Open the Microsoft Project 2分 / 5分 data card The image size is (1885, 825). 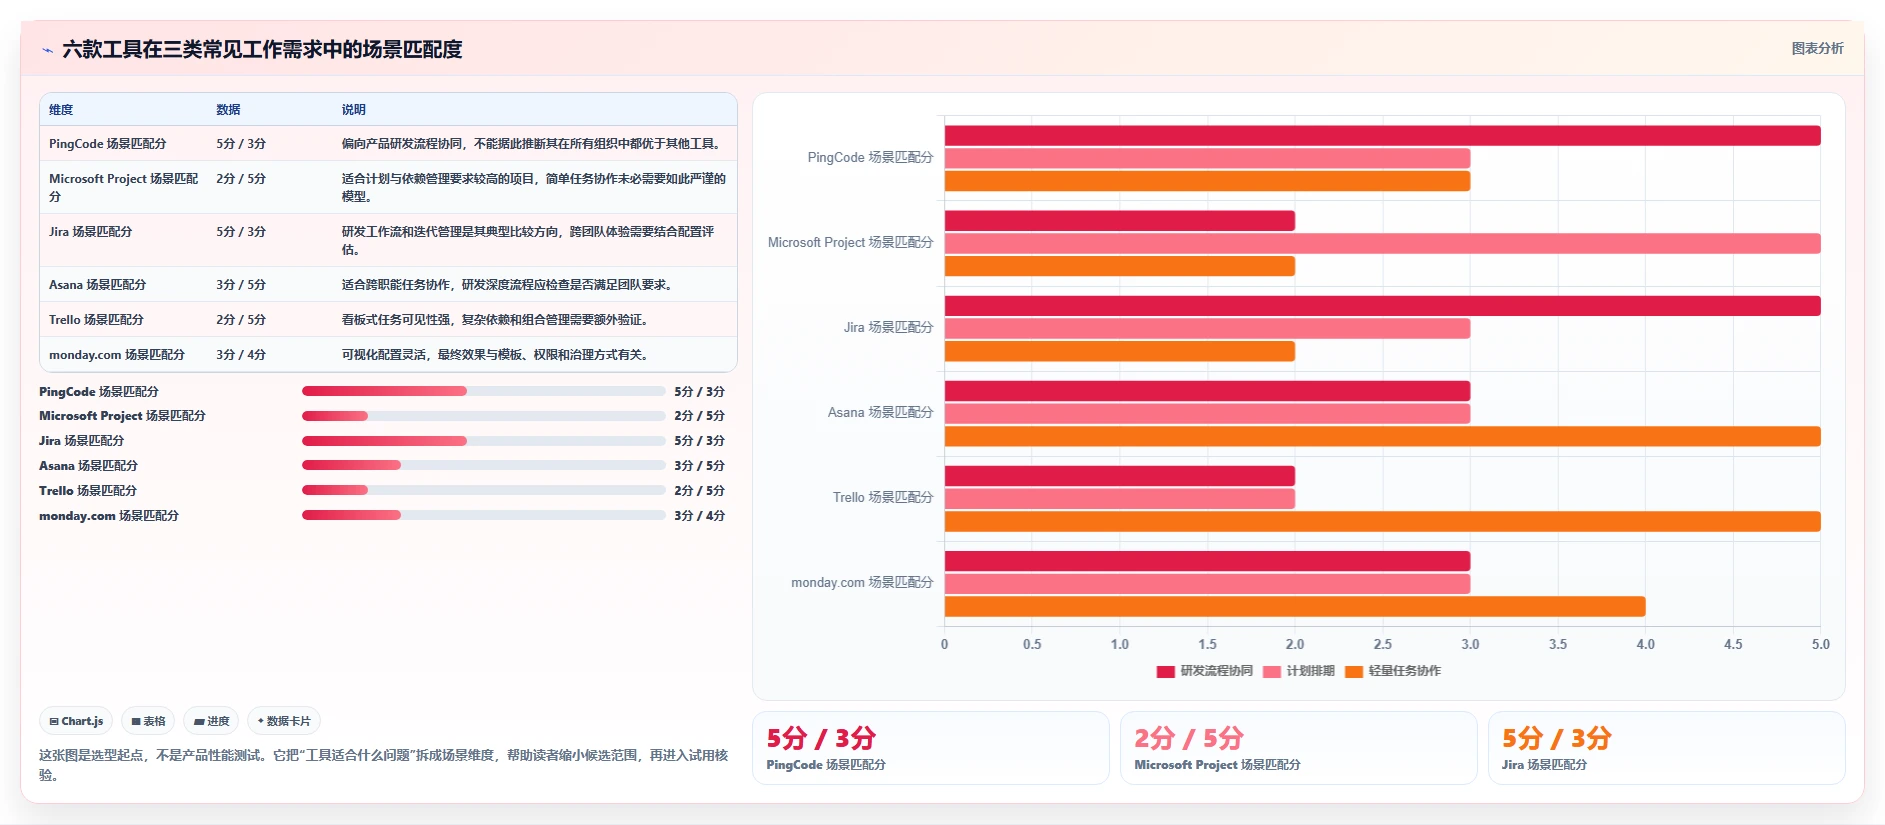pyautogui.click(x=1299, y=748)
